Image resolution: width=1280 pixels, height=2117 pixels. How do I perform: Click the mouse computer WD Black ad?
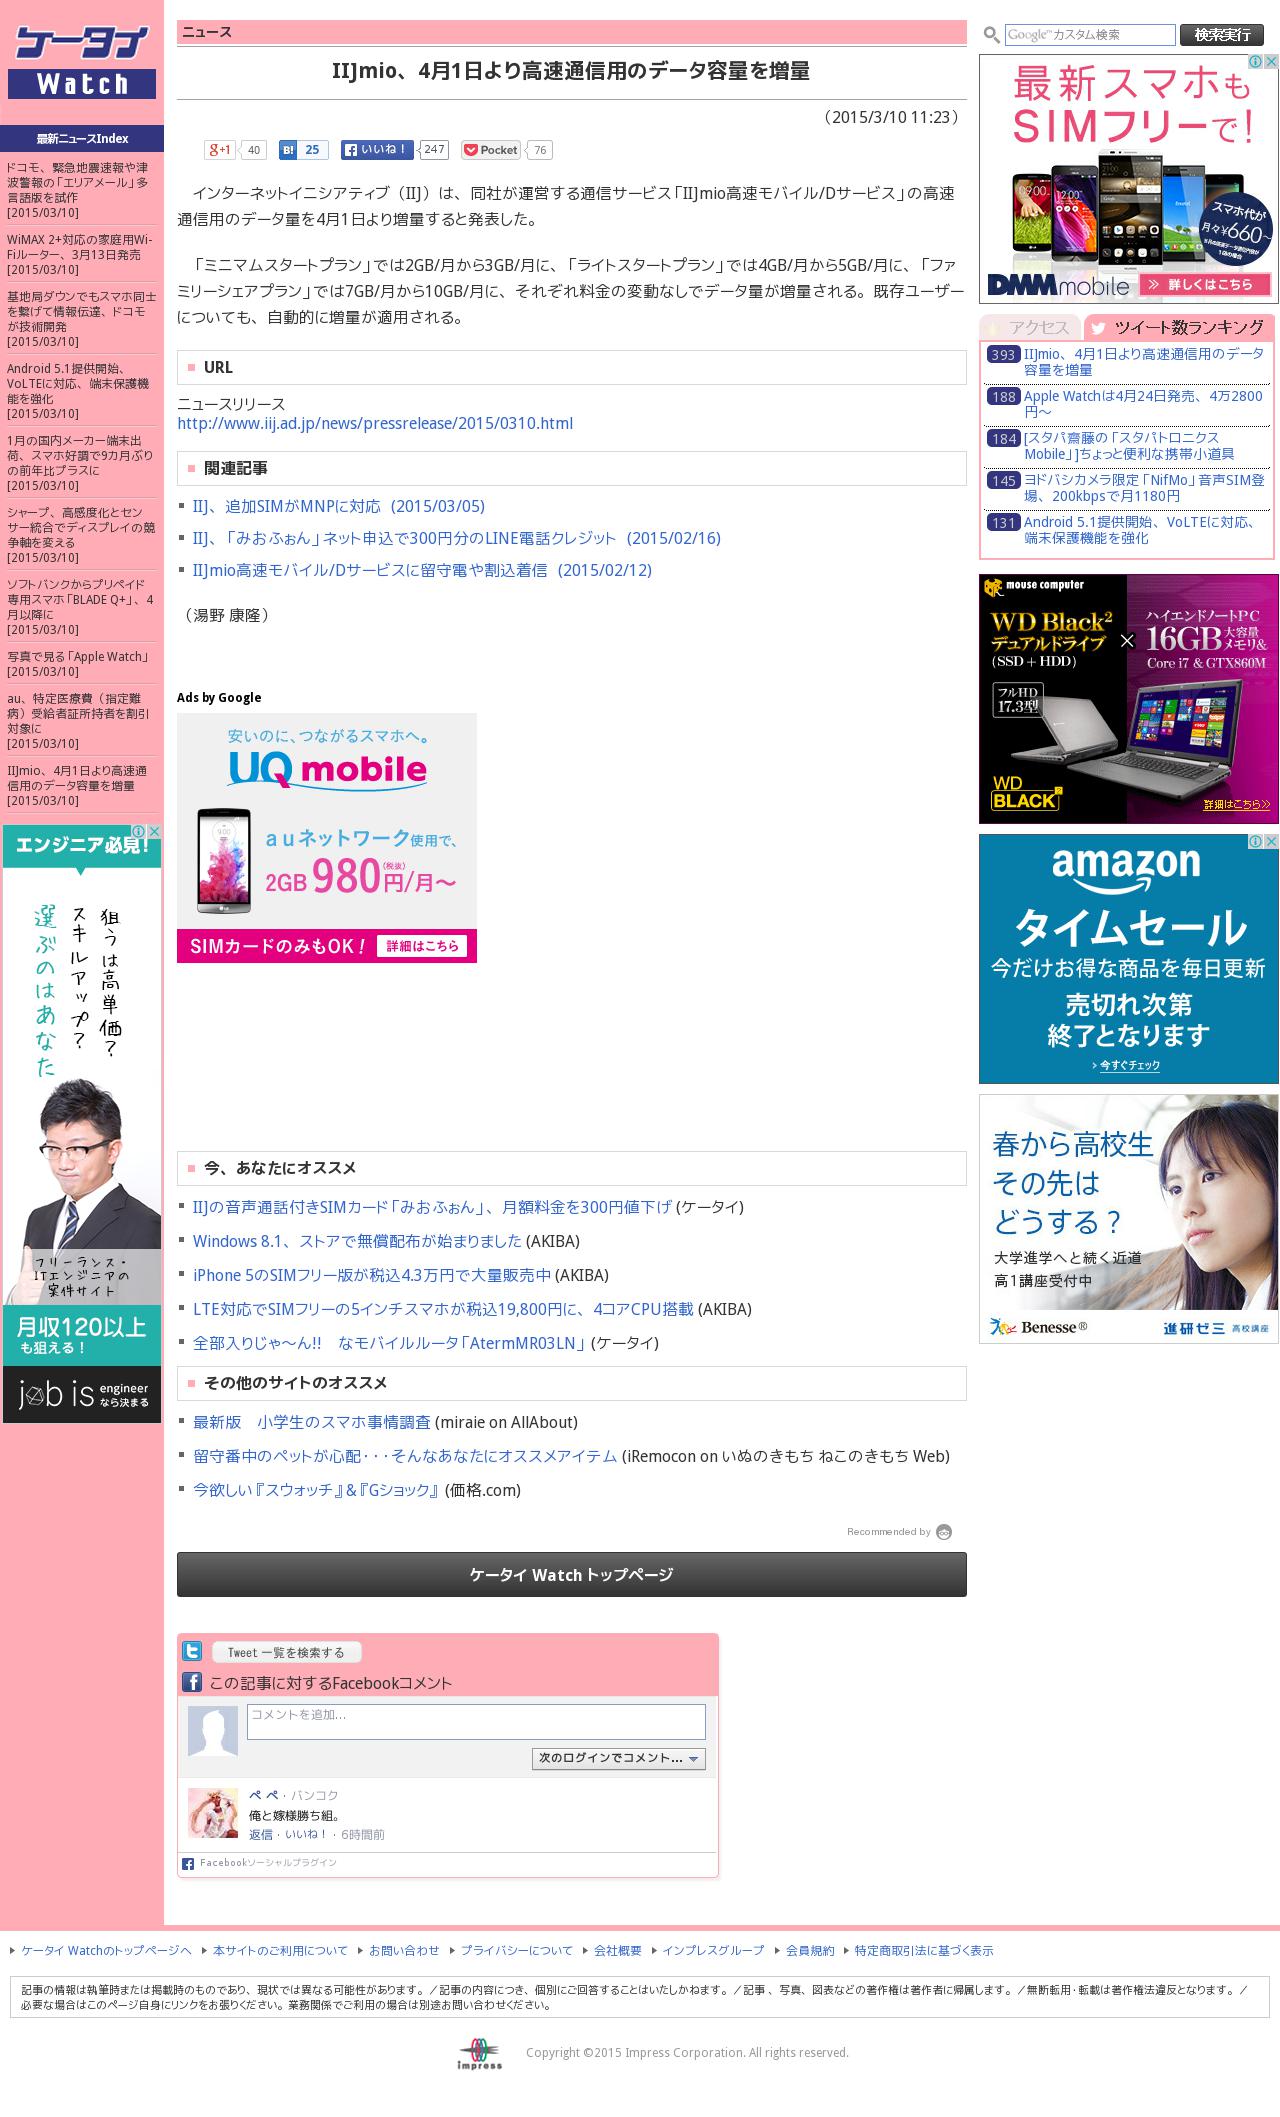click(x=1129, y=699)
